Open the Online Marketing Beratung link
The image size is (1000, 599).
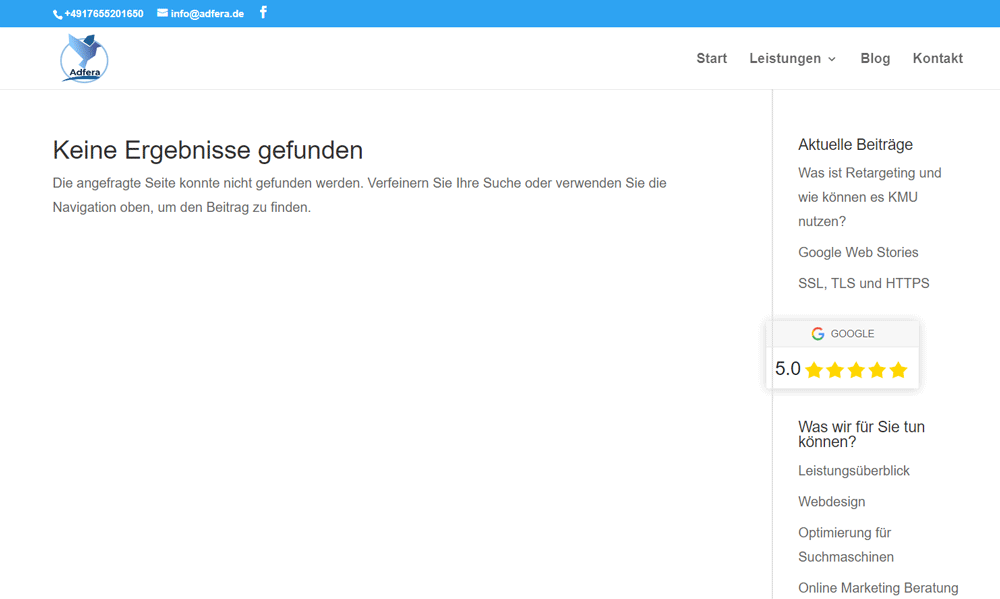tap(878, 588)
